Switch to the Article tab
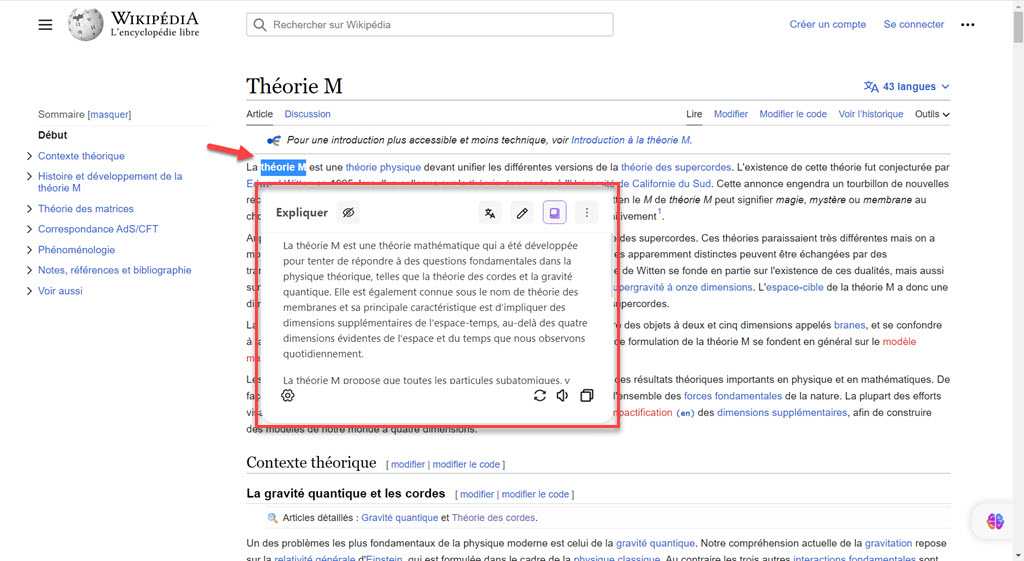 click(259, 114)
